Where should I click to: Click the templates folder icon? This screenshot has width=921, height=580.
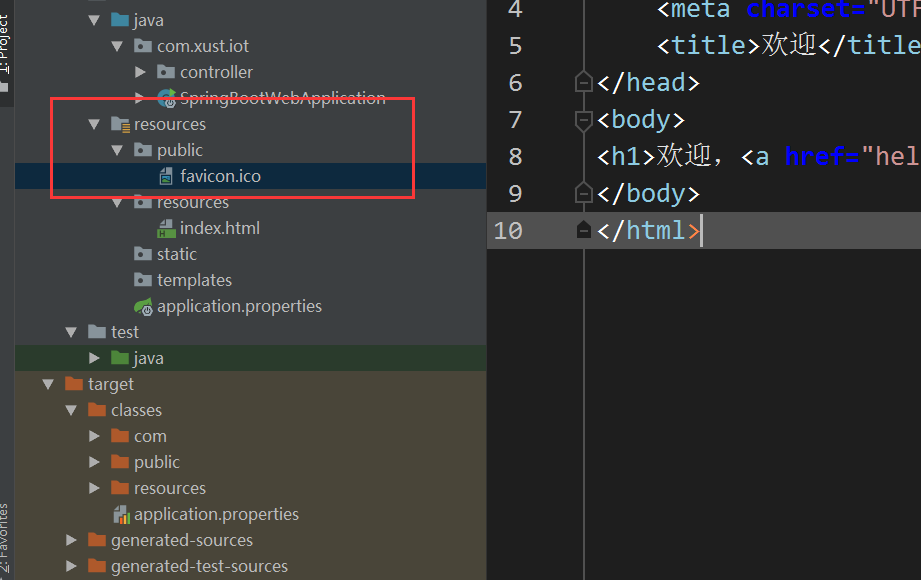143,280
